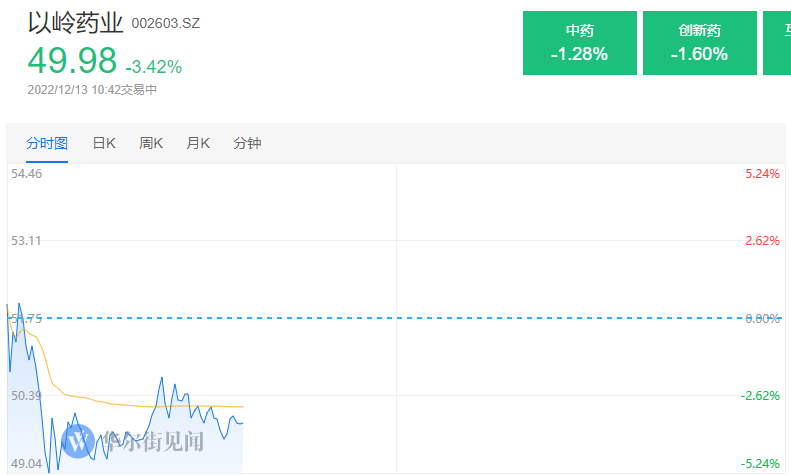Click the -3.42% change value
Image resolution: width=791 pixels, height=475 pixels.
(x=154, y=67)
